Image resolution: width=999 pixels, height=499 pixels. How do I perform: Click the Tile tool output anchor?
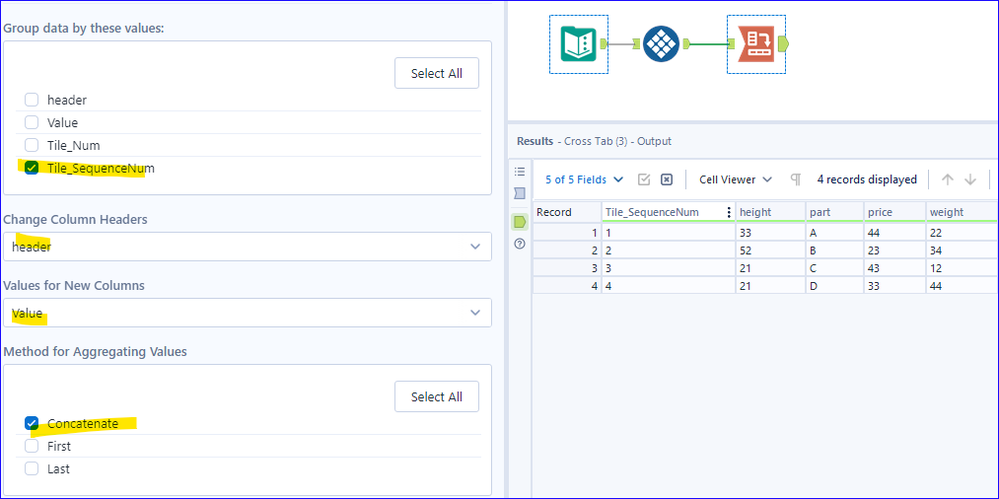(686, 44)
